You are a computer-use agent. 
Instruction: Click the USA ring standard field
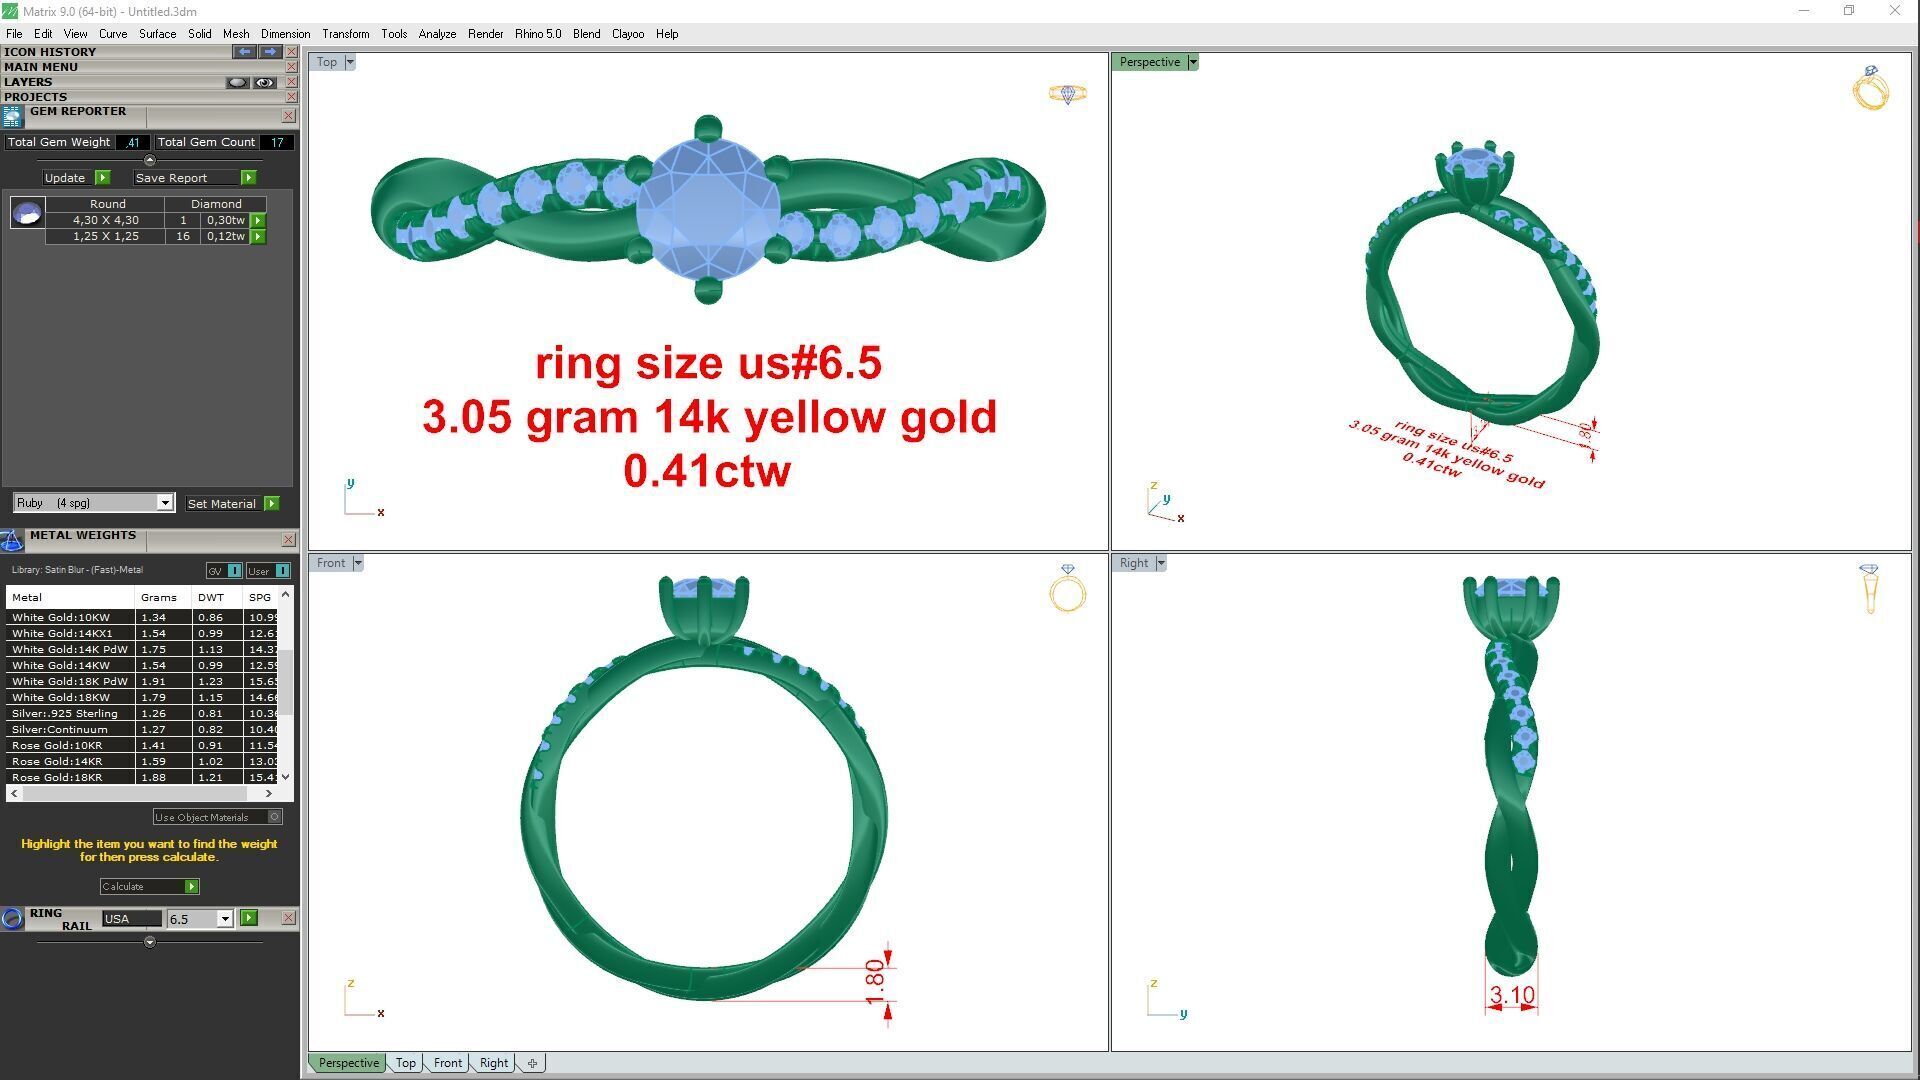(131, 919)
